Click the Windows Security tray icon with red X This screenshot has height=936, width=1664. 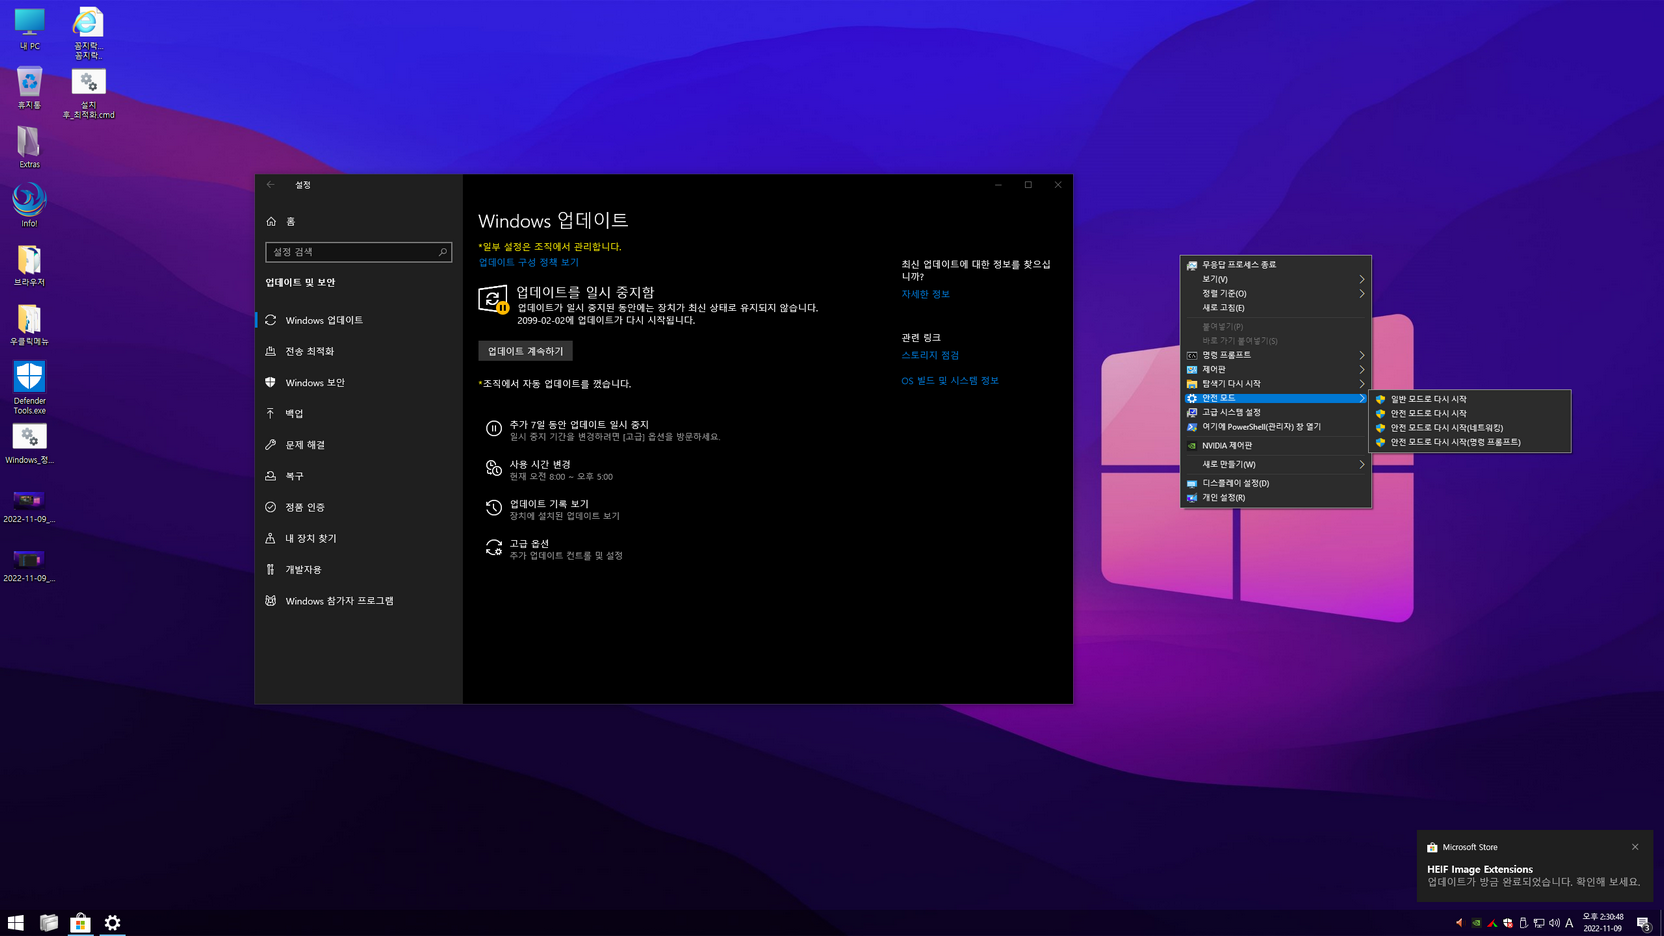pos(1508,923)
